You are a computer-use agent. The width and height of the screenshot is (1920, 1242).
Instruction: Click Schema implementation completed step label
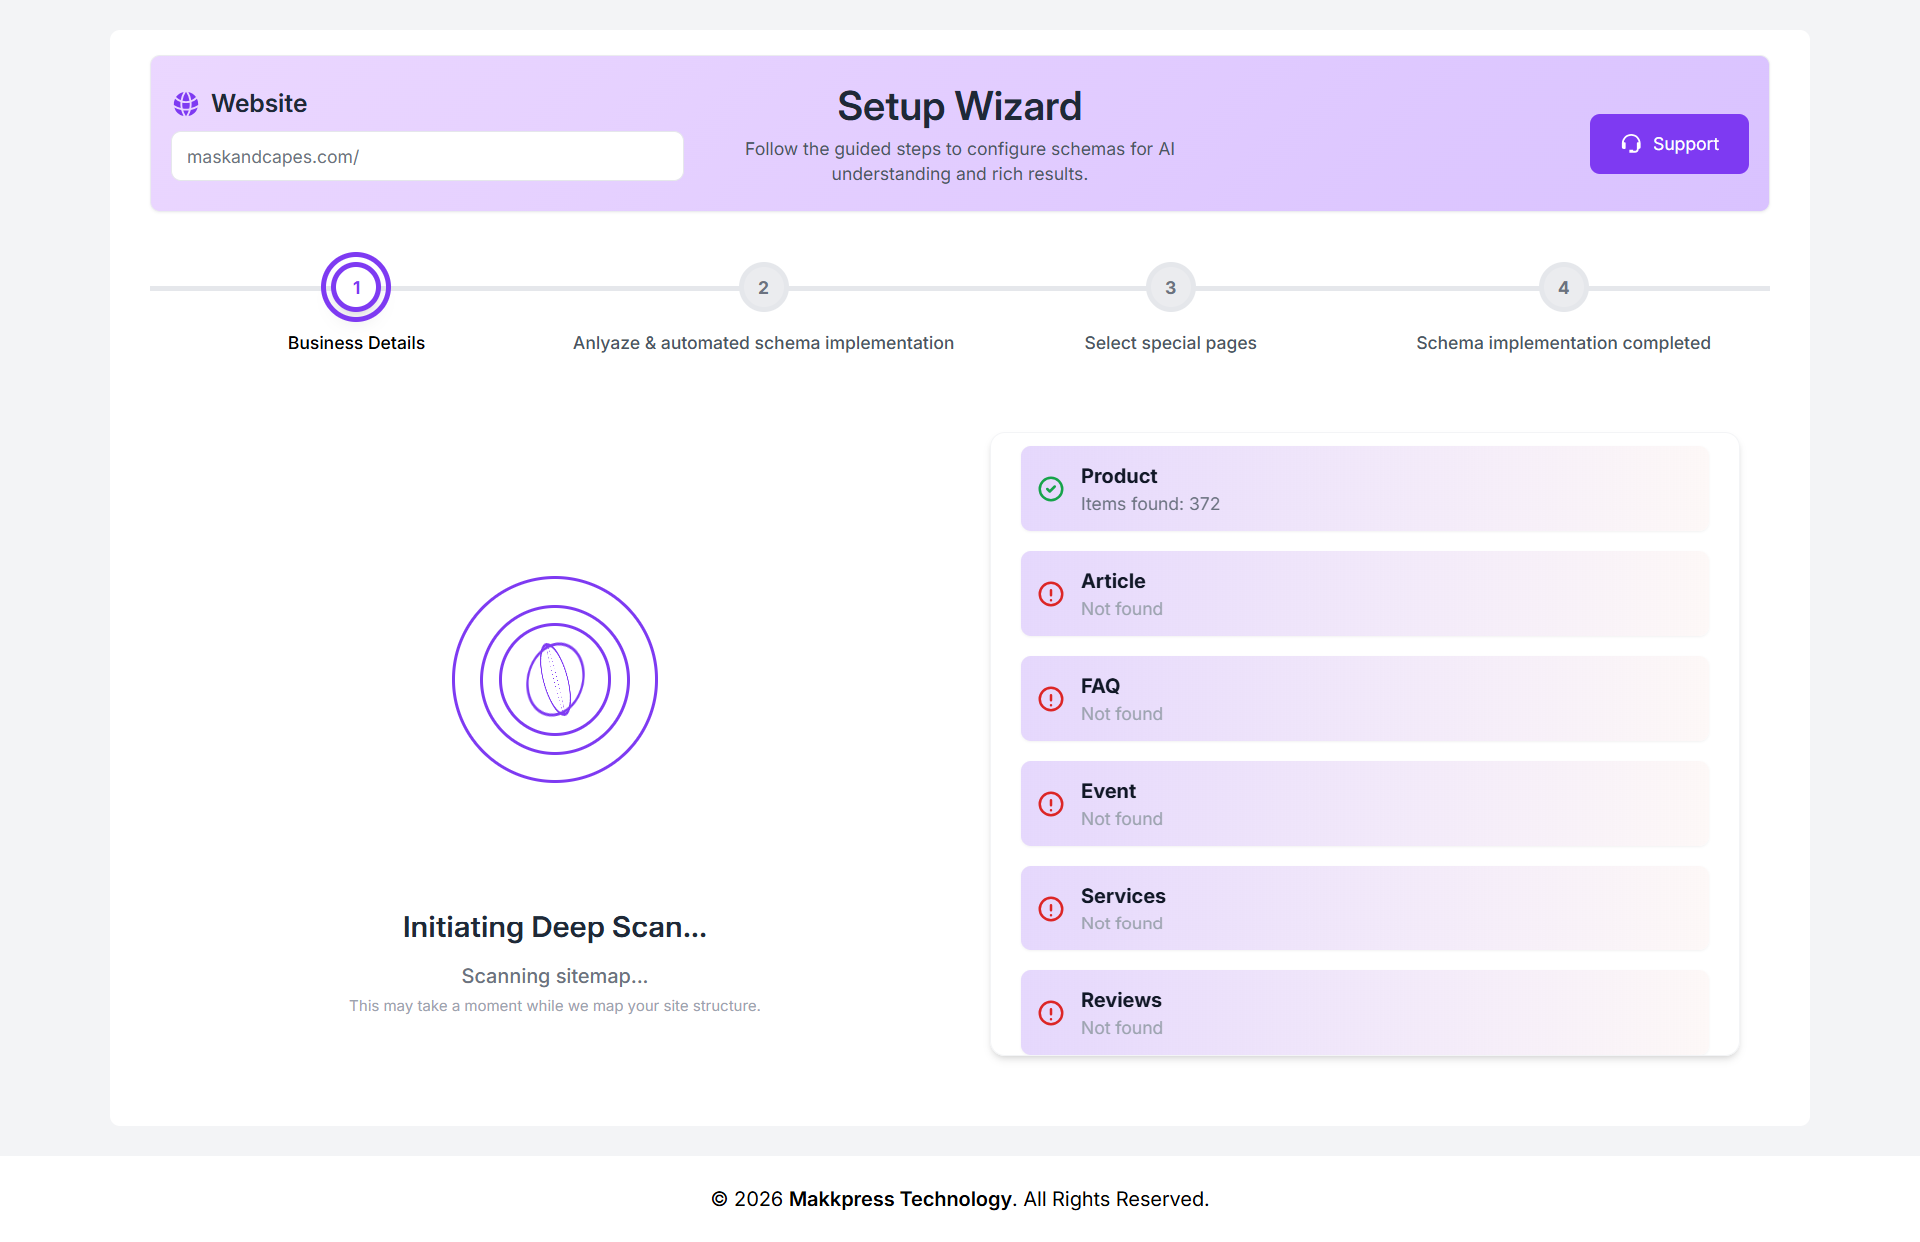click(x=1563, y=343)
